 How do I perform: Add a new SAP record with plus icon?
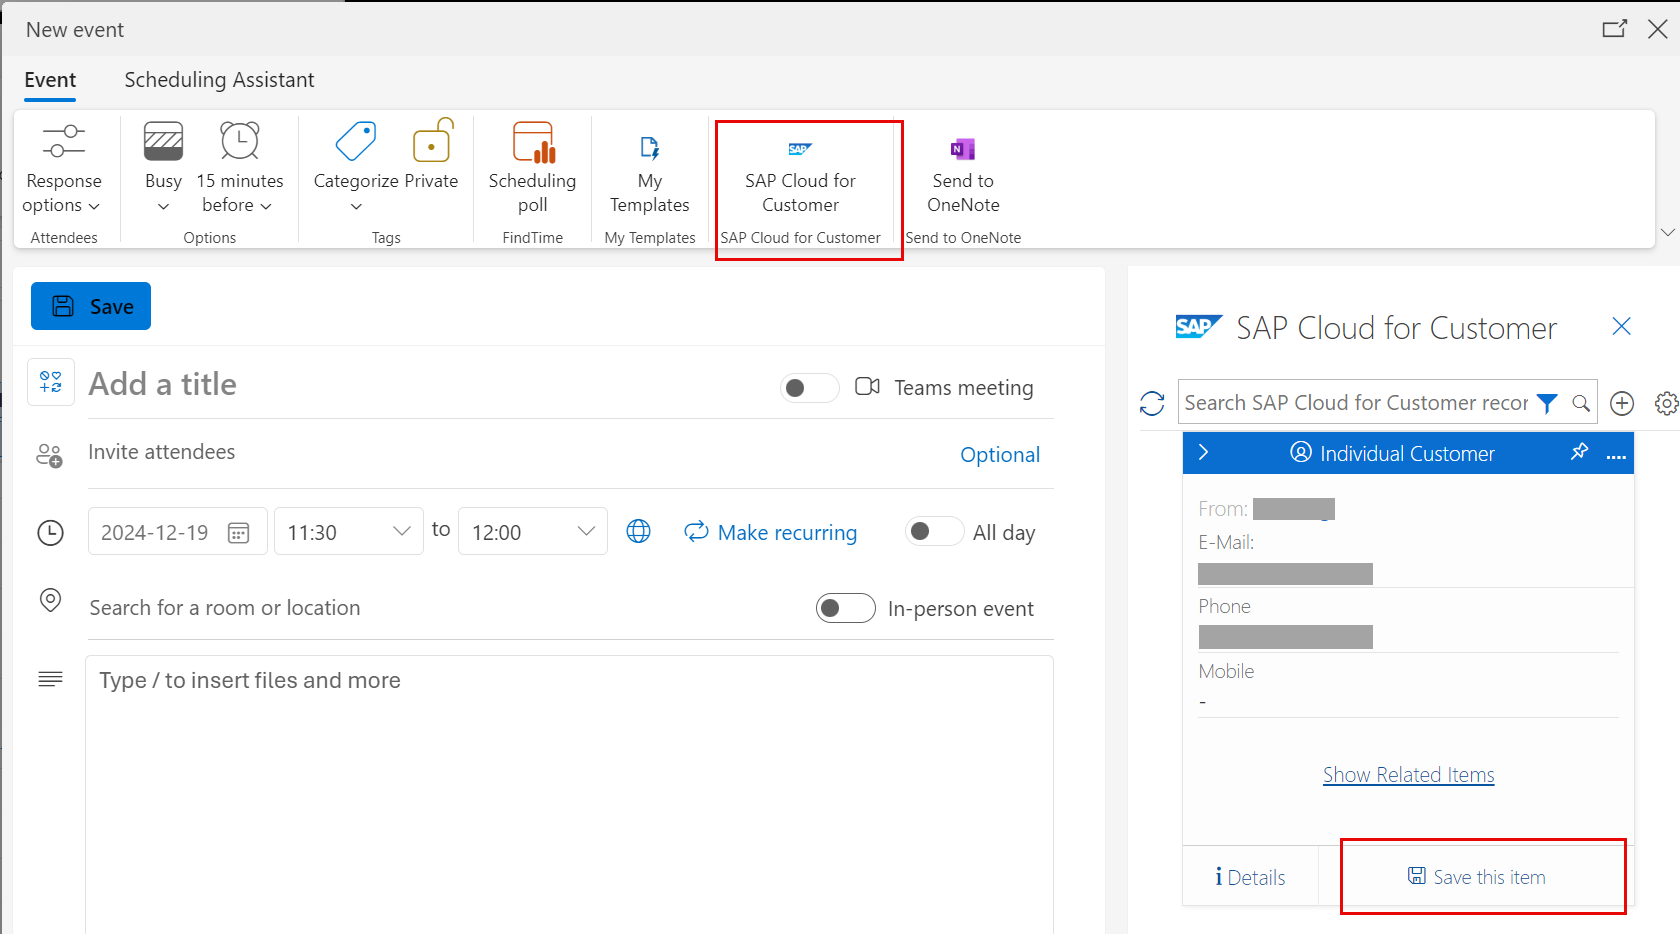pos(1622,403)
